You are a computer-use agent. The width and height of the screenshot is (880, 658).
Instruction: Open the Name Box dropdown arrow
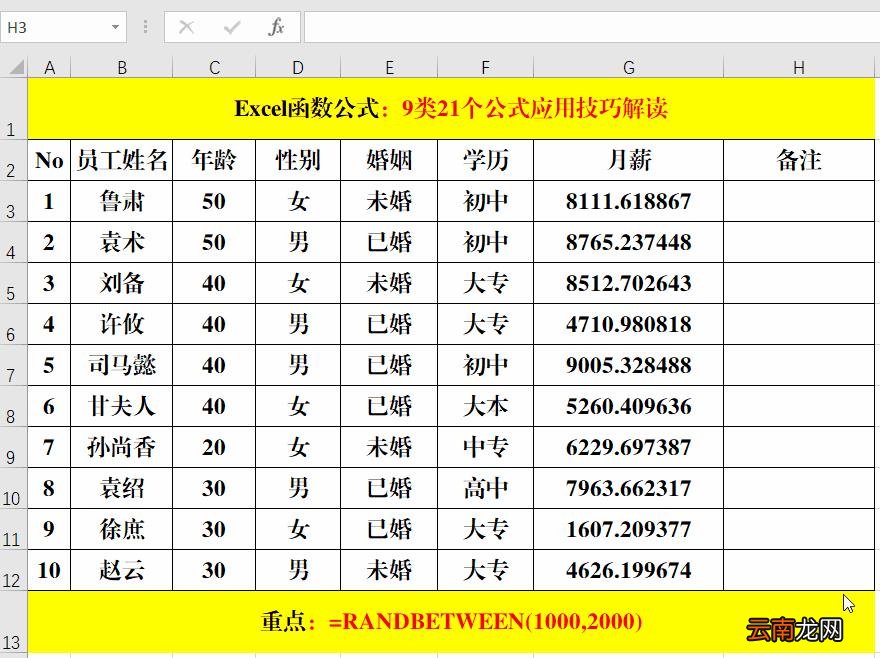(115, 27)
